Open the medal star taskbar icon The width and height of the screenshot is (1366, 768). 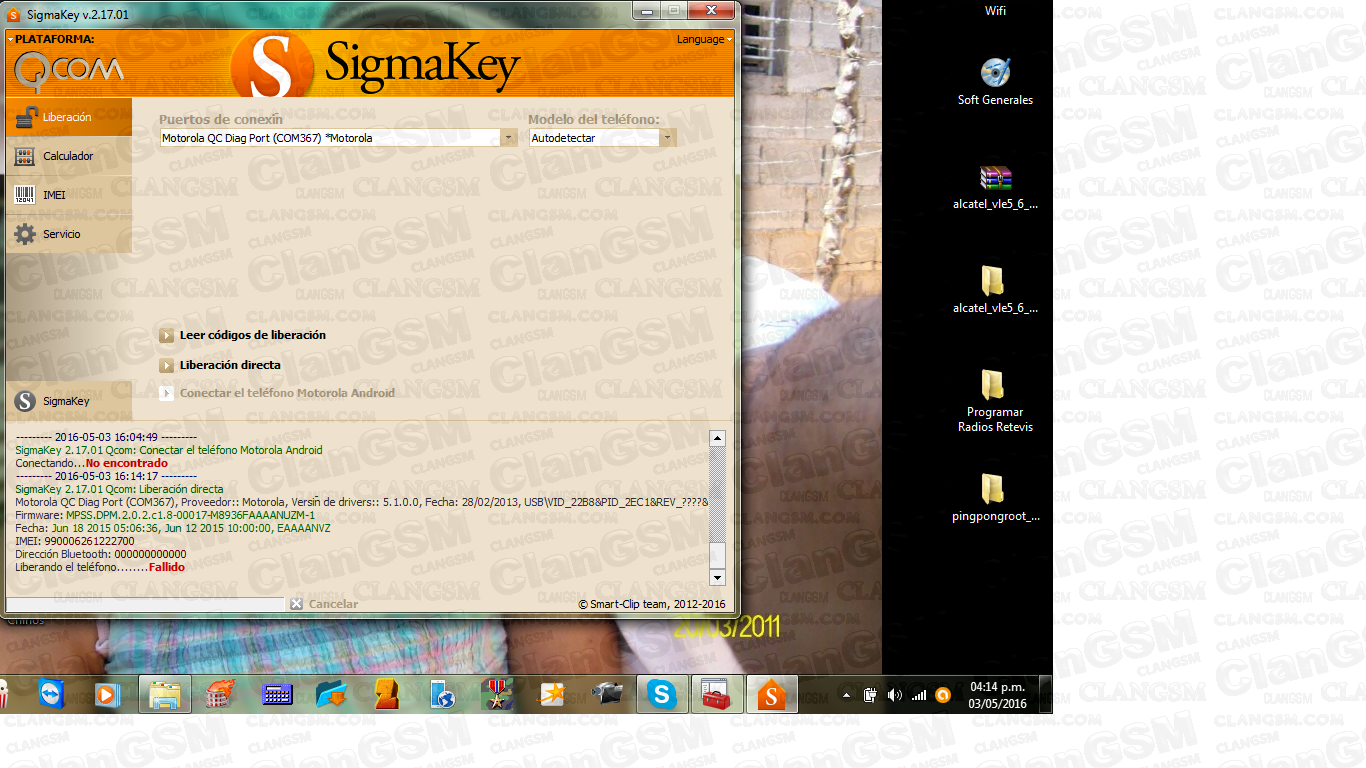coord(496,694)
